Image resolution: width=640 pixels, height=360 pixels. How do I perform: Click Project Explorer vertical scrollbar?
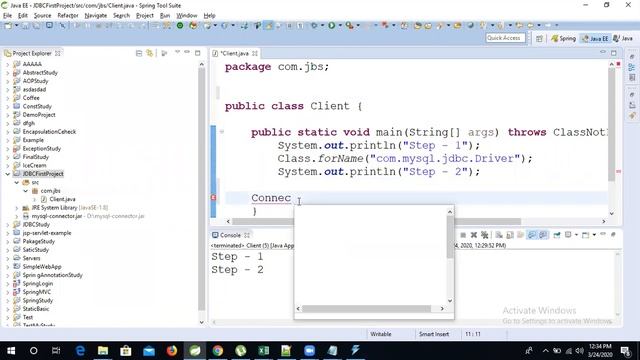pos(201,188)
